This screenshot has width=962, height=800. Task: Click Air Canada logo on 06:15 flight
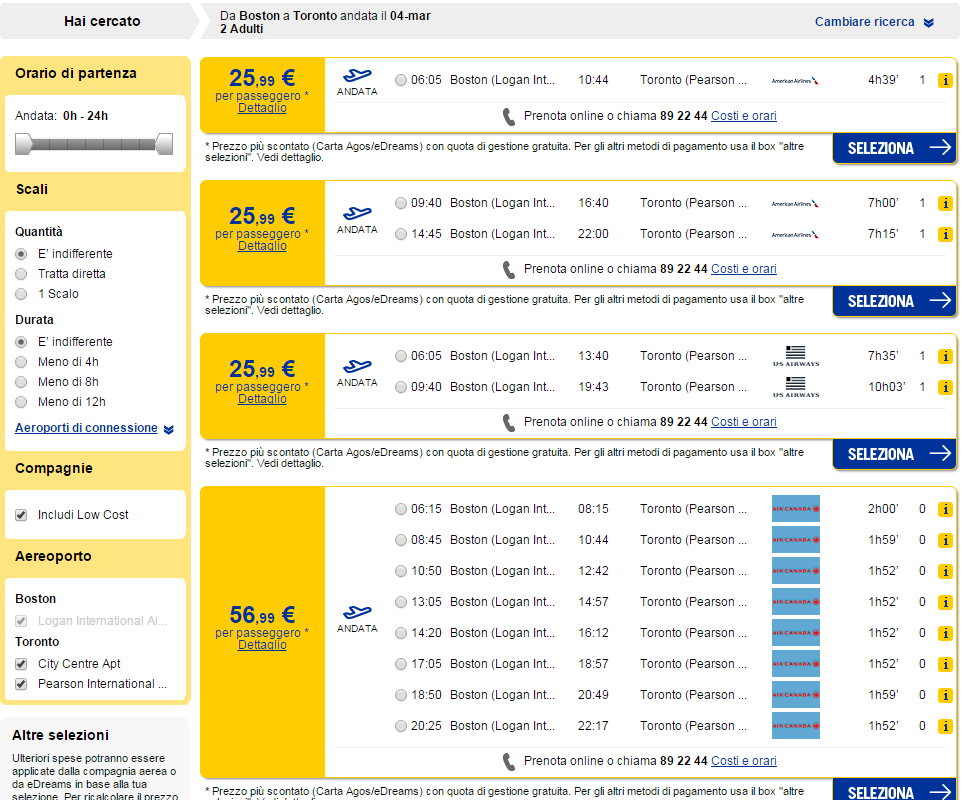[796, 509]
